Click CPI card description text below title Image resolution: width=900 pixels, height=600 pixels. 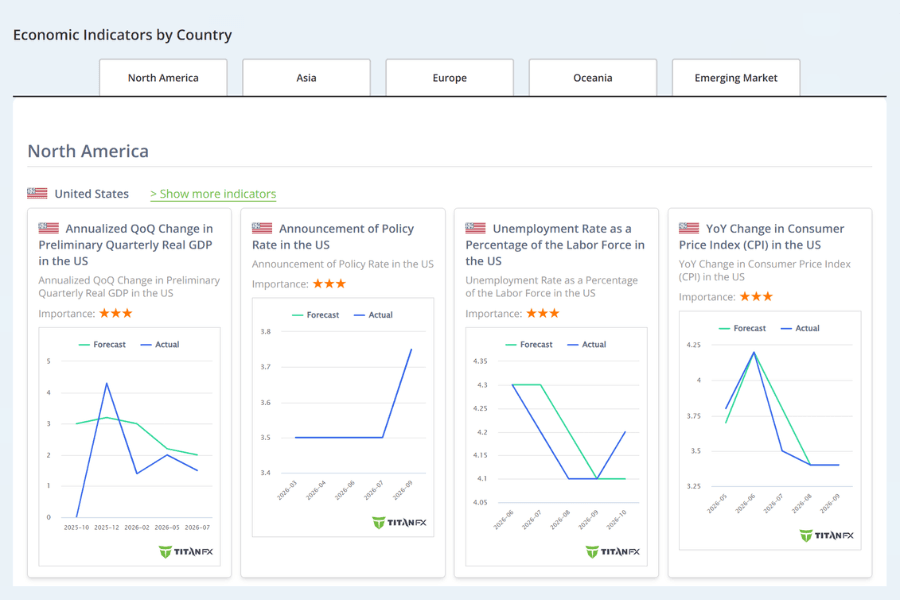[x=765, y=270]
